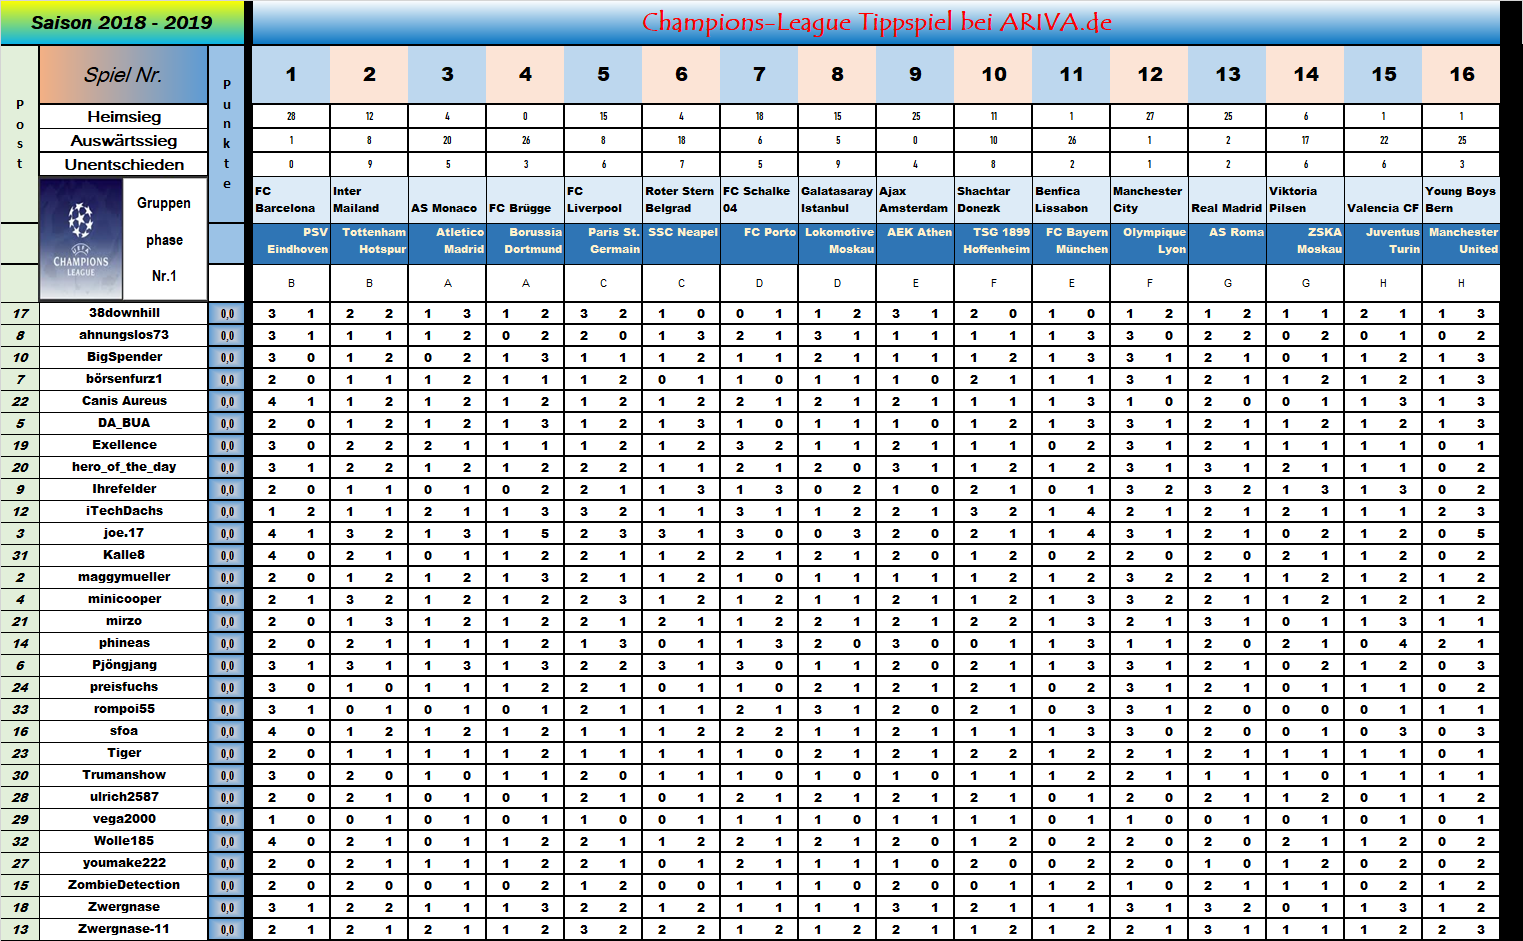The height and width of the screenshot is (941, 1523).
Task: Click the 'FC Brügge' team cell
Action: pyautogui.click(x=525, y=200)
